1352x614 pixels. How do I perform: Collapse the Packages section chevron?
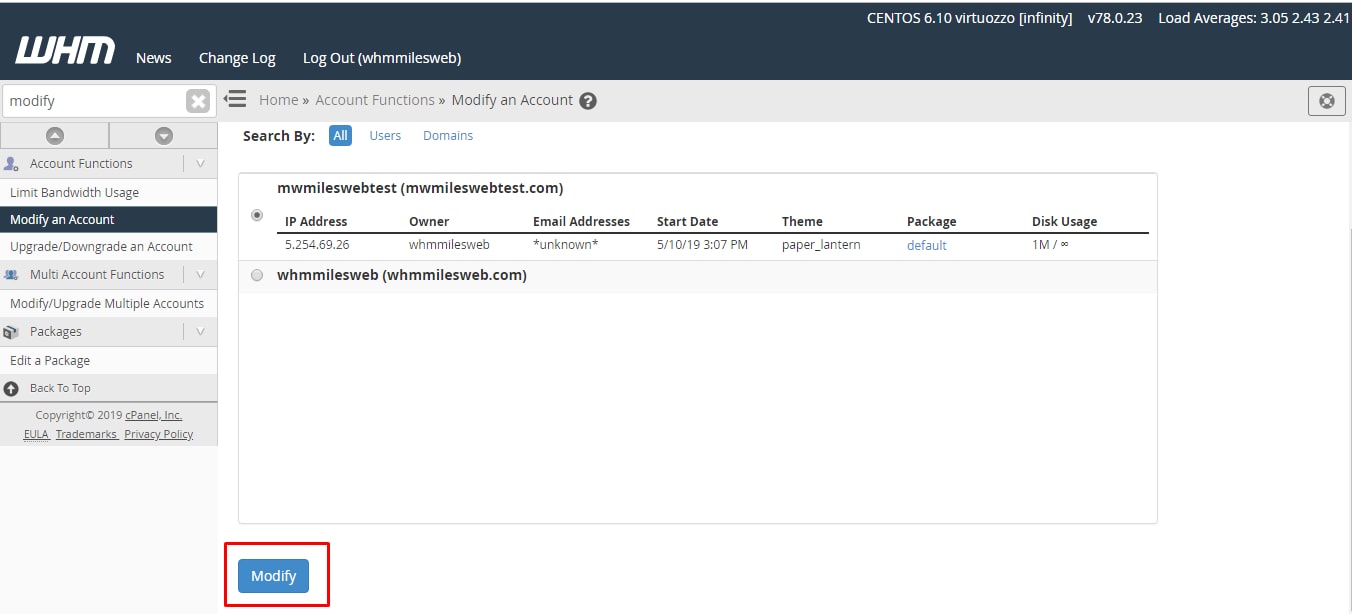click(200, 331)
